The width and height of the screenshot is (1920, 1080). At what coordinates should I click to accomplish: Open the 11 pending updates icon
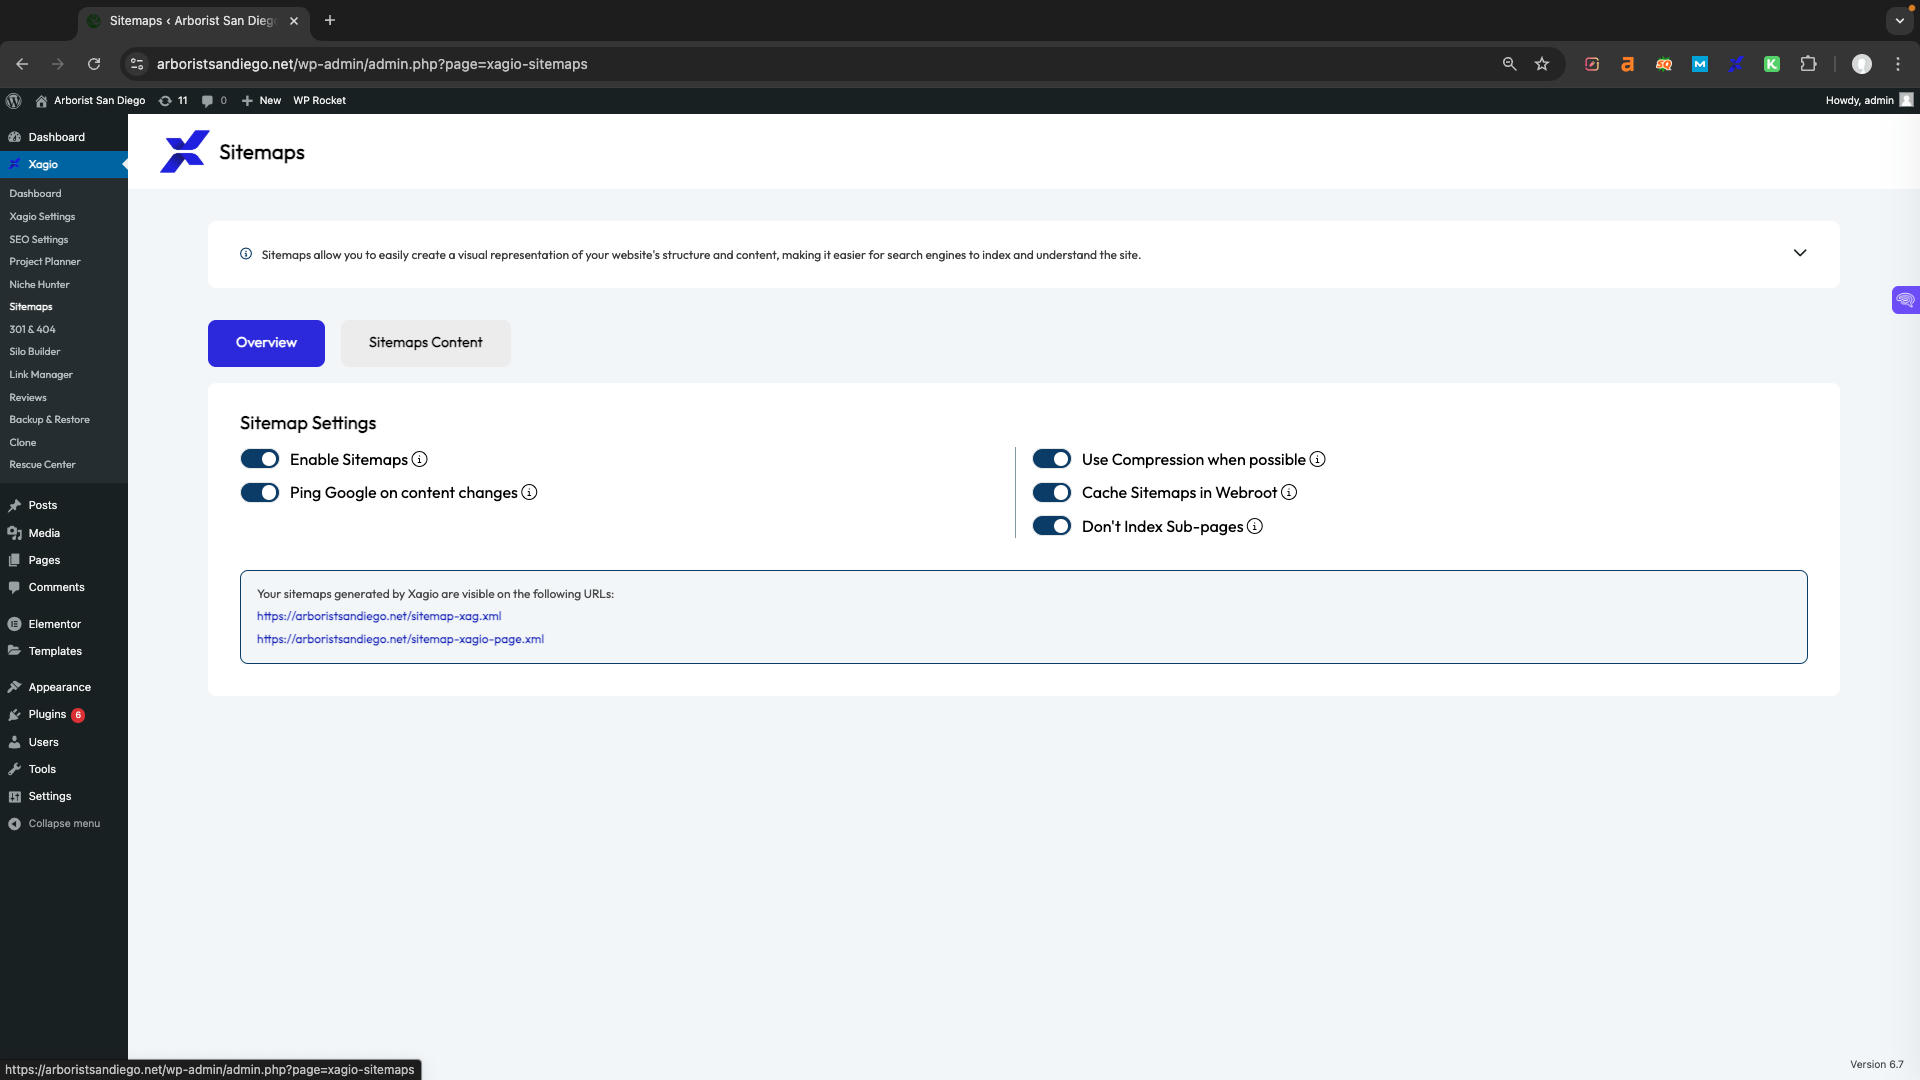tap(173, 100)
